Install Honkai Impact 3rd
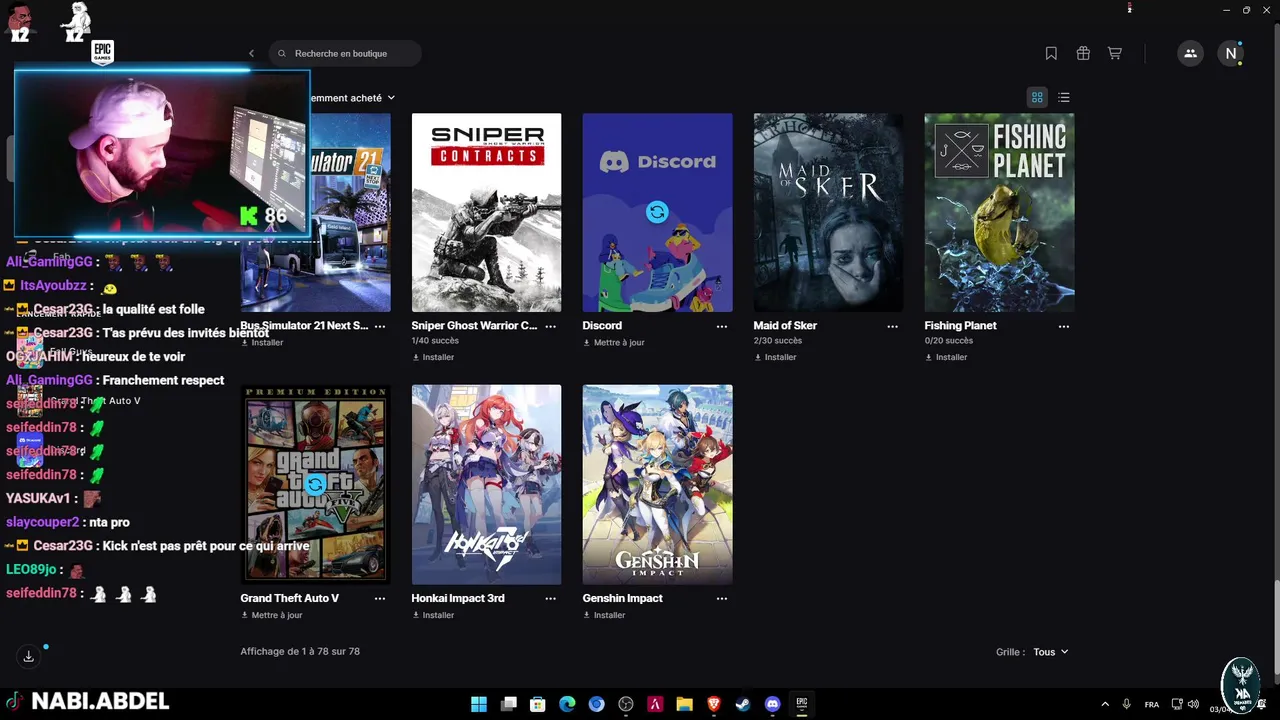1280x720 pixels. [433, 615]
